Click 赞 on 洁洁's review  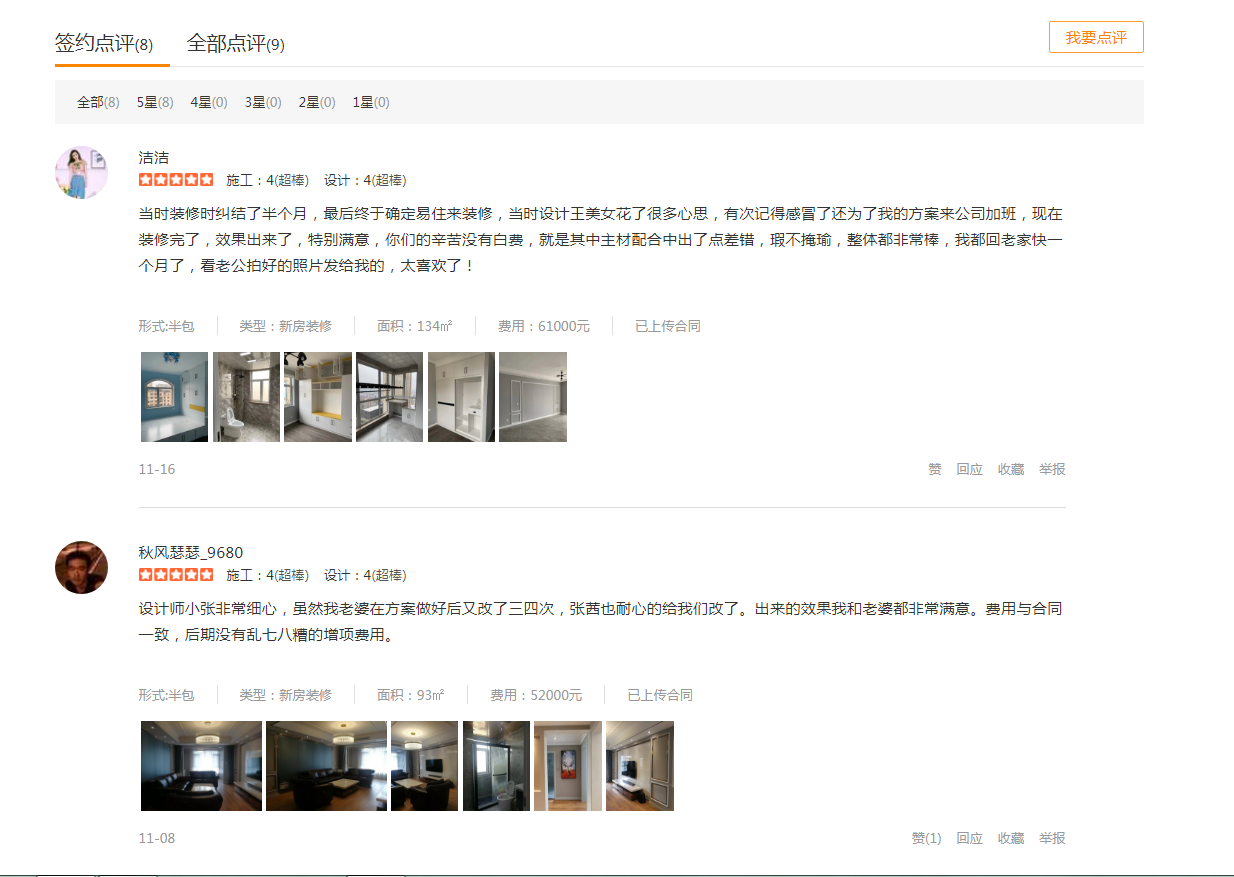tap(935, 469)
